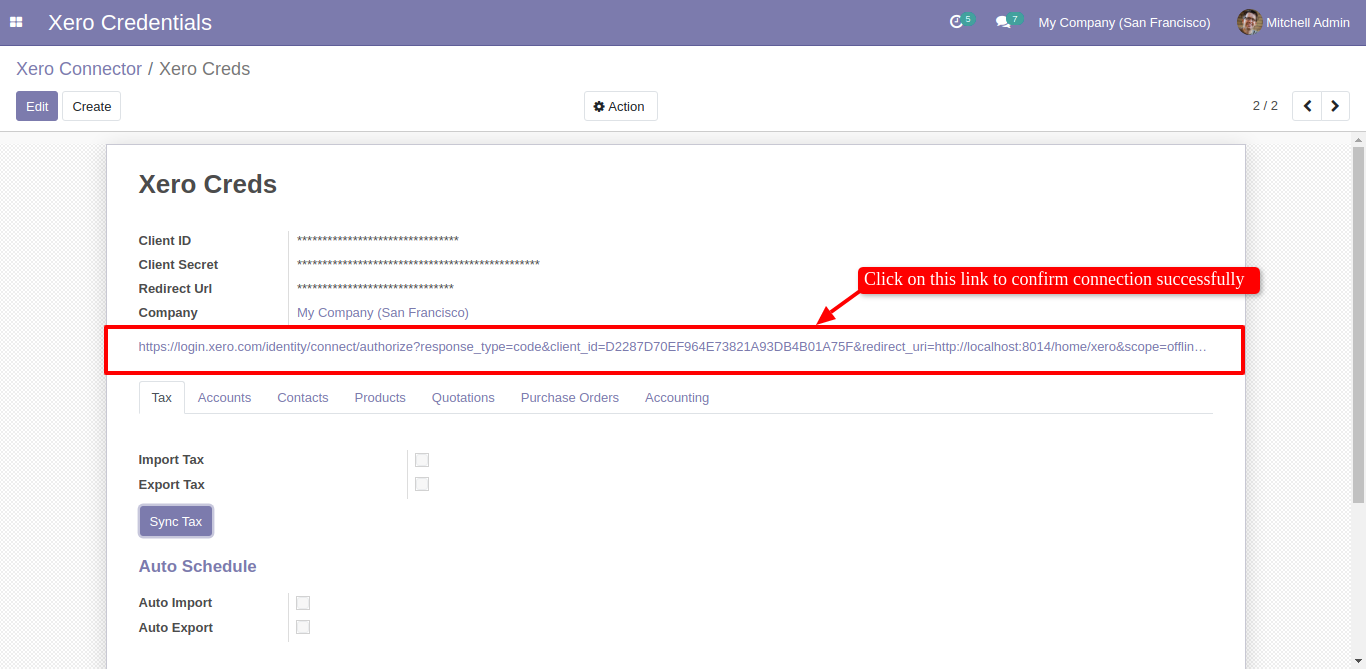1366x669 pixels.
Task: Click the Export Tax label
Action: pos(172,484)
